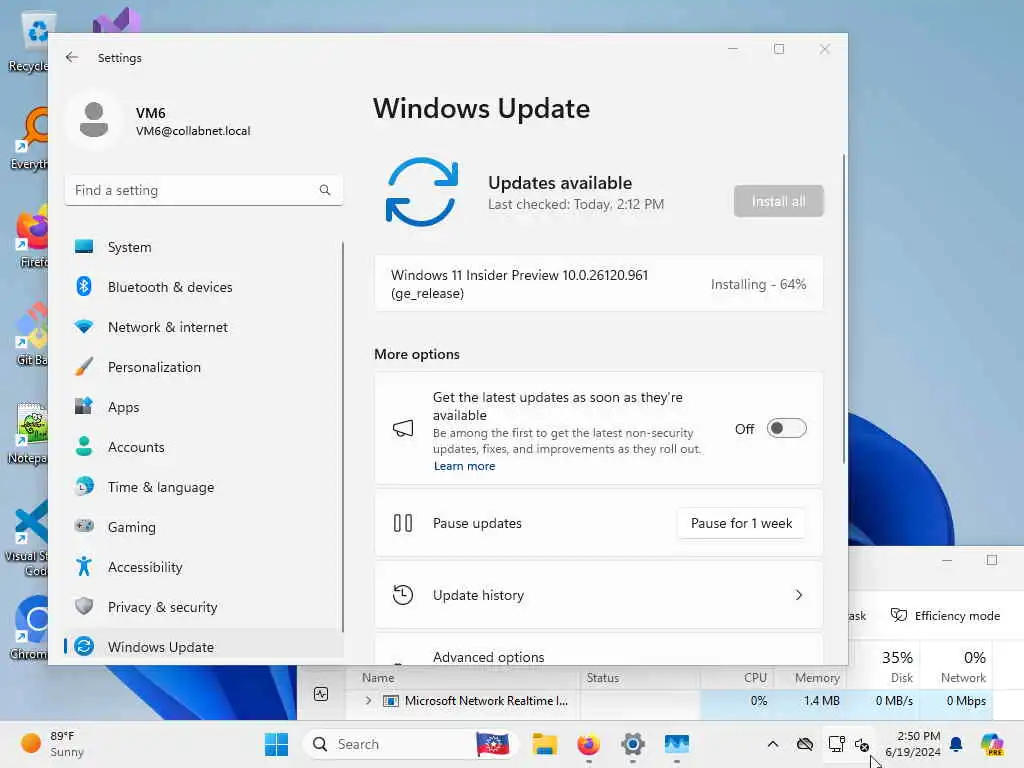
Task: Open Accounts settings category
Action: click(x=204, y=447)
